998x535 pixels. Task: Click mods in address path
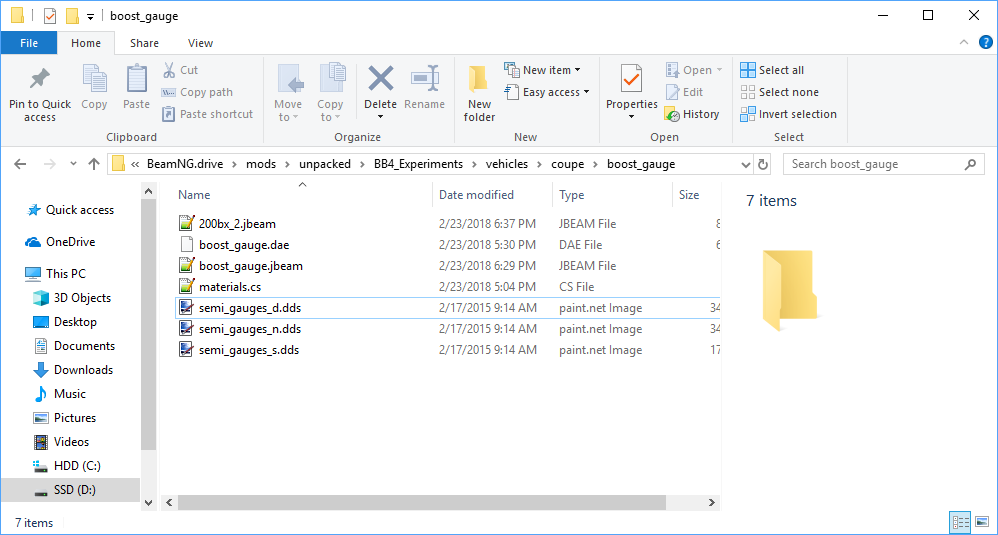click(x=261, y=164)
